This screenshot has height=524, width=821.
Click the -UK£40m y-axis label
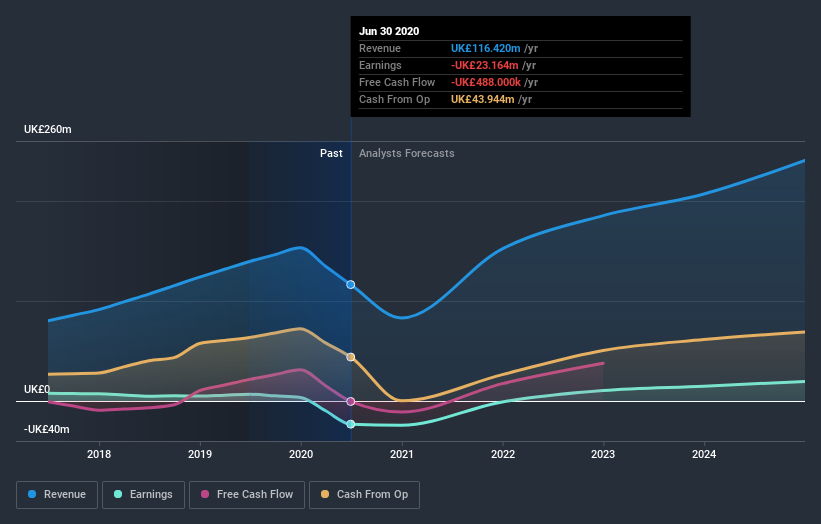point(47,429)
